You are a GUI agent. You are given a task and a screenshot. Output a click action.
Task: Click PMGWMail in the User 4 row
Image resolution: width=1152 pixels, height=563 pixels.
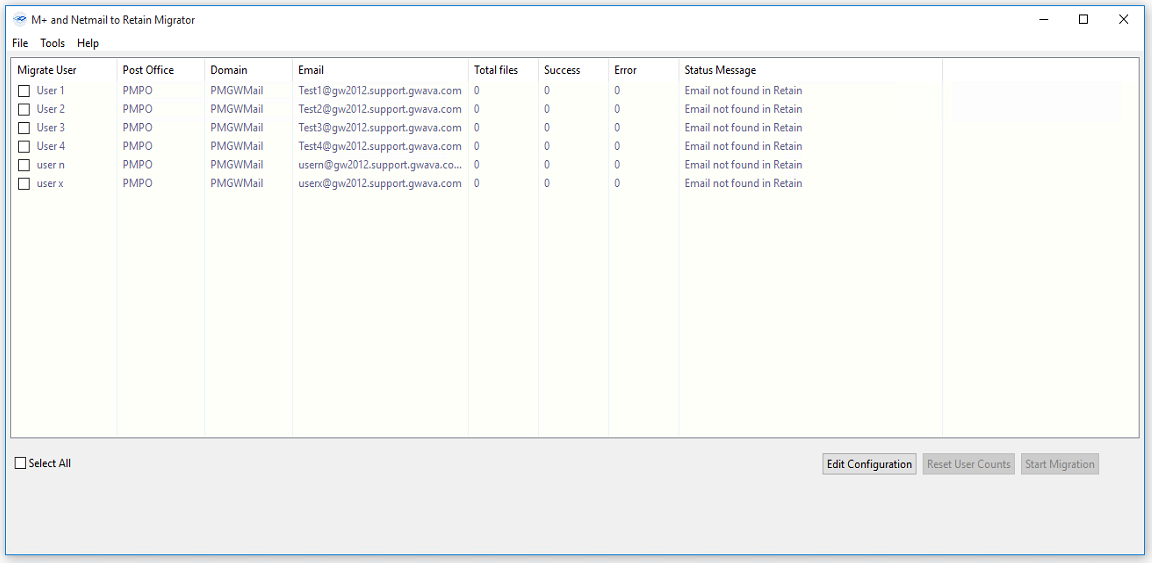coord(237,146)
